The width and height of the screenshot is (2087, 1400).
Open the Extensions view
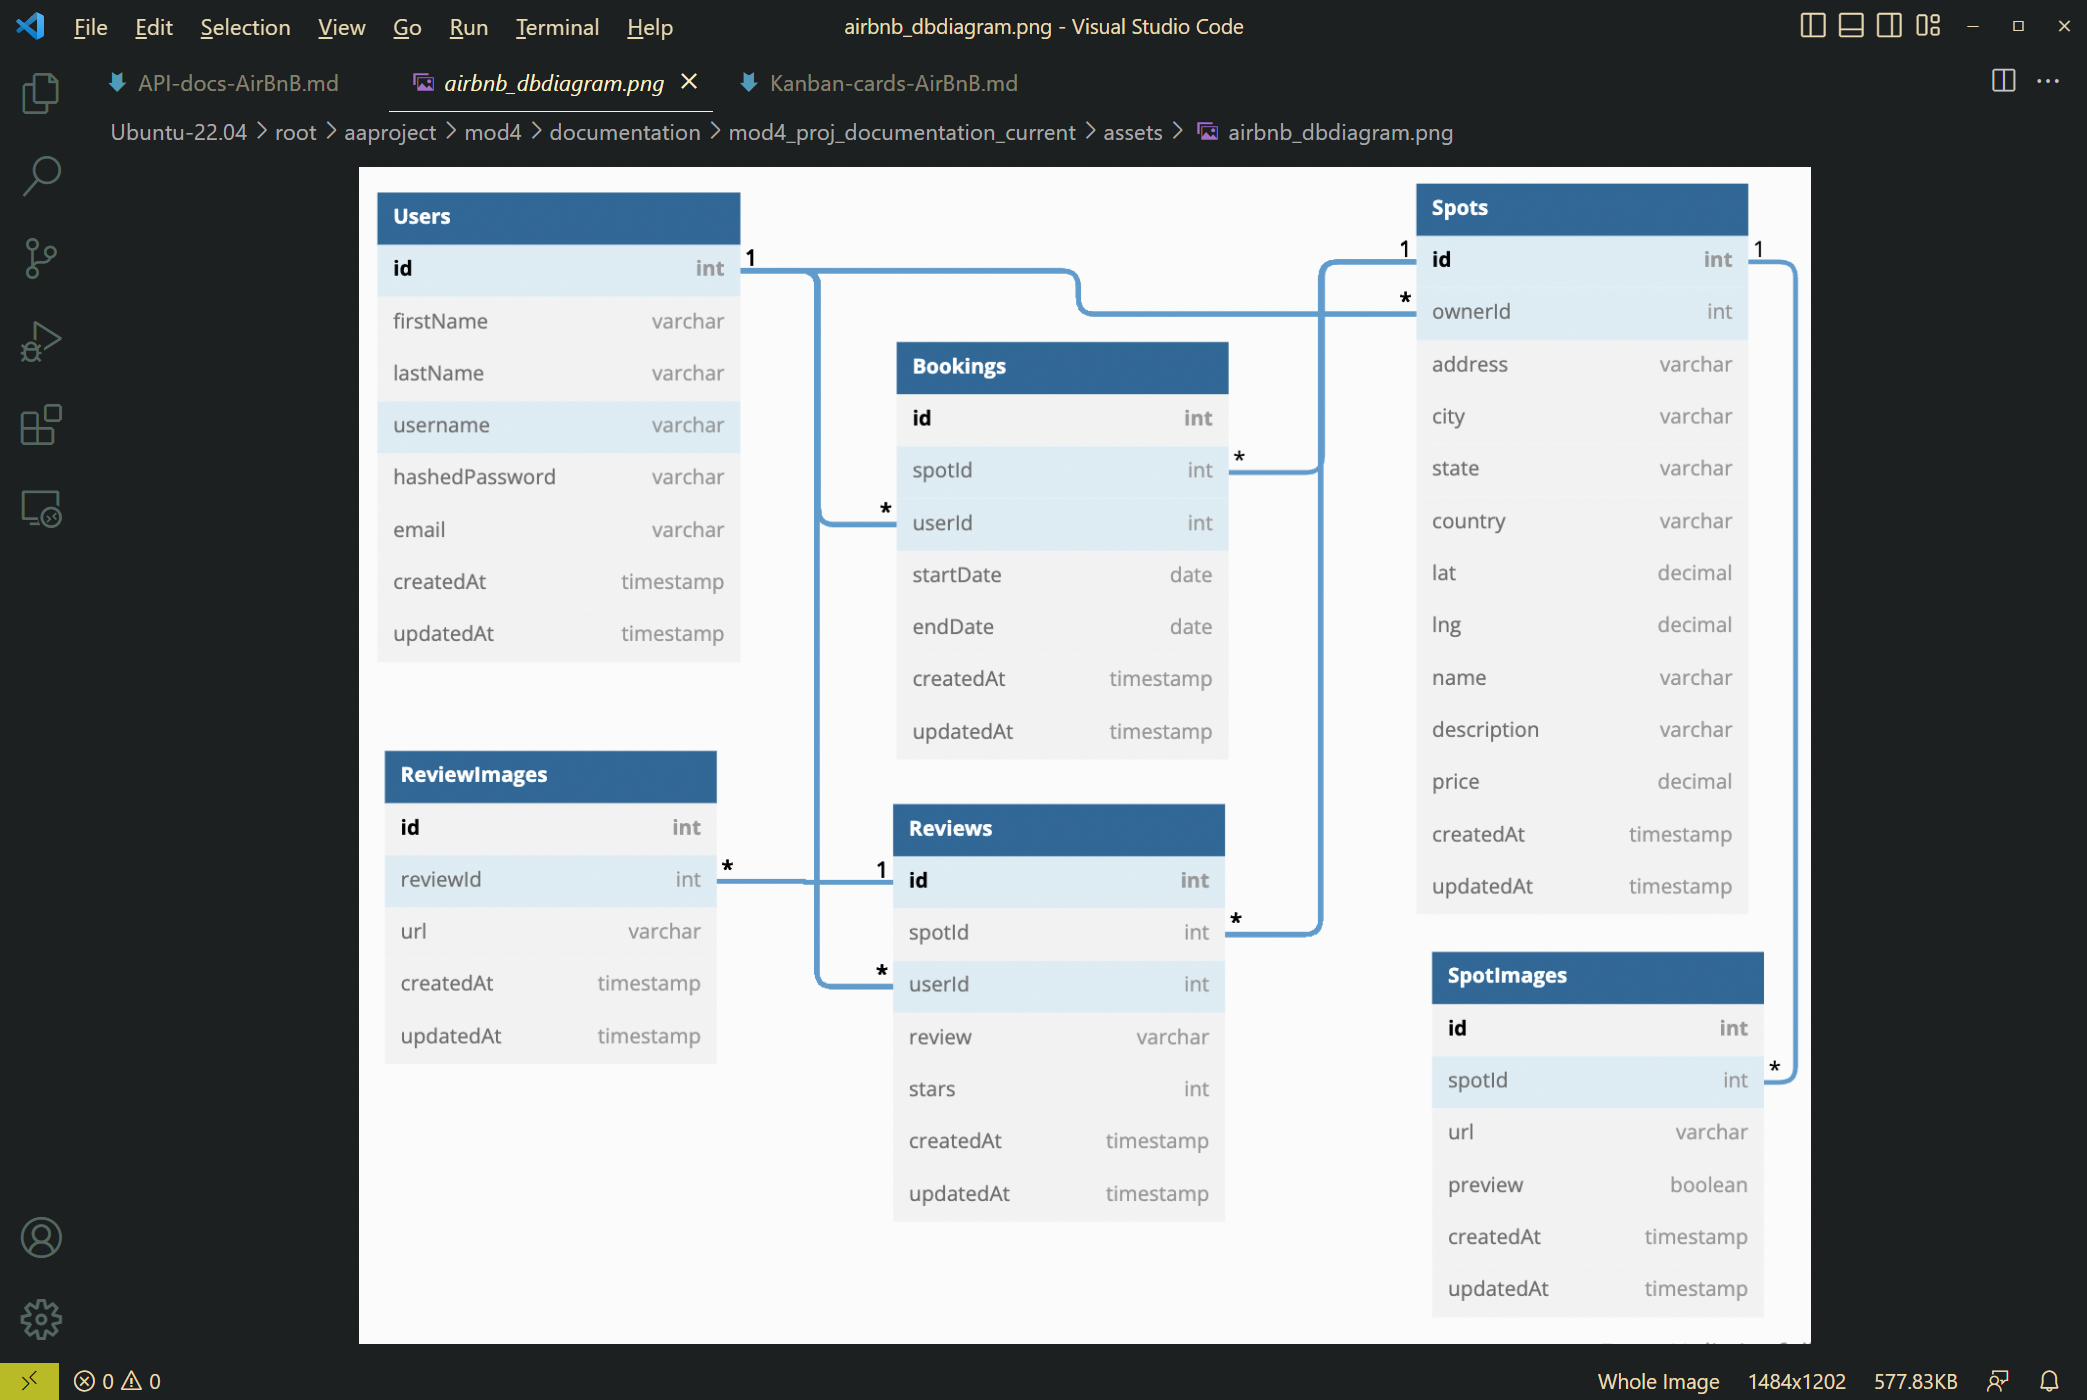click(39, 424)
